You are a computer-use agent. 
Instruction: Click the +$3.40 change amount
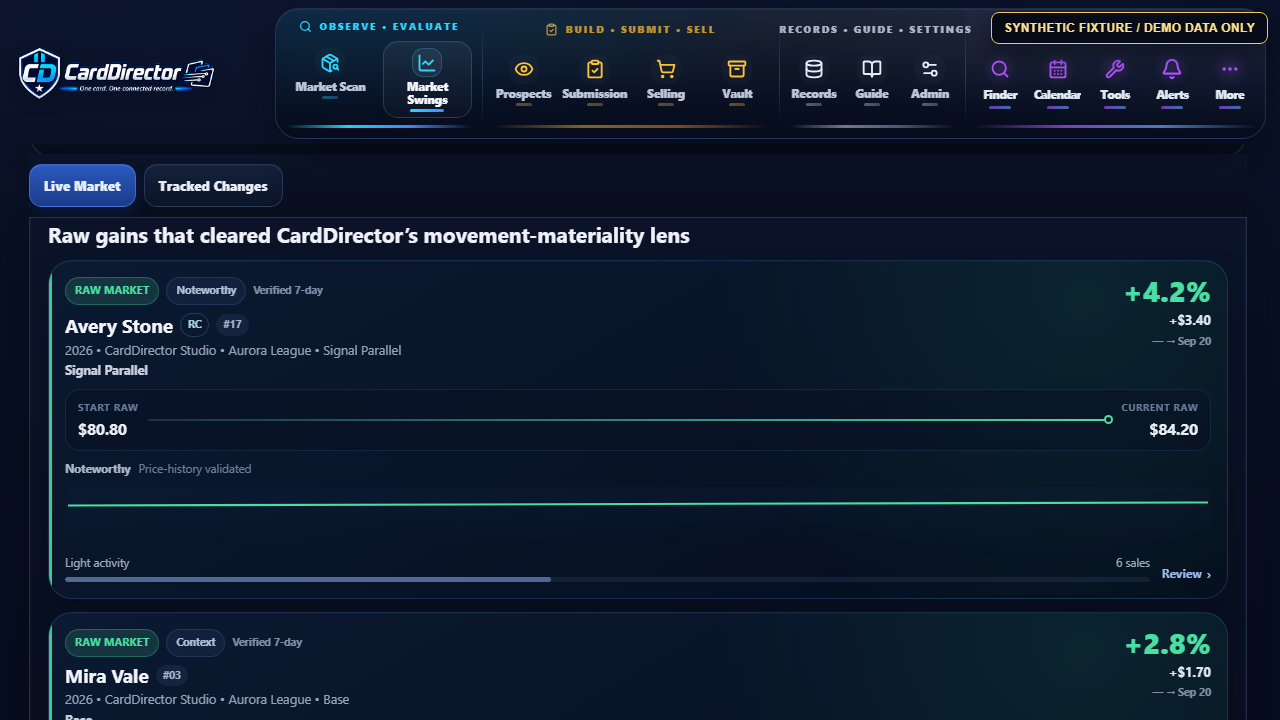[1190, 321]
